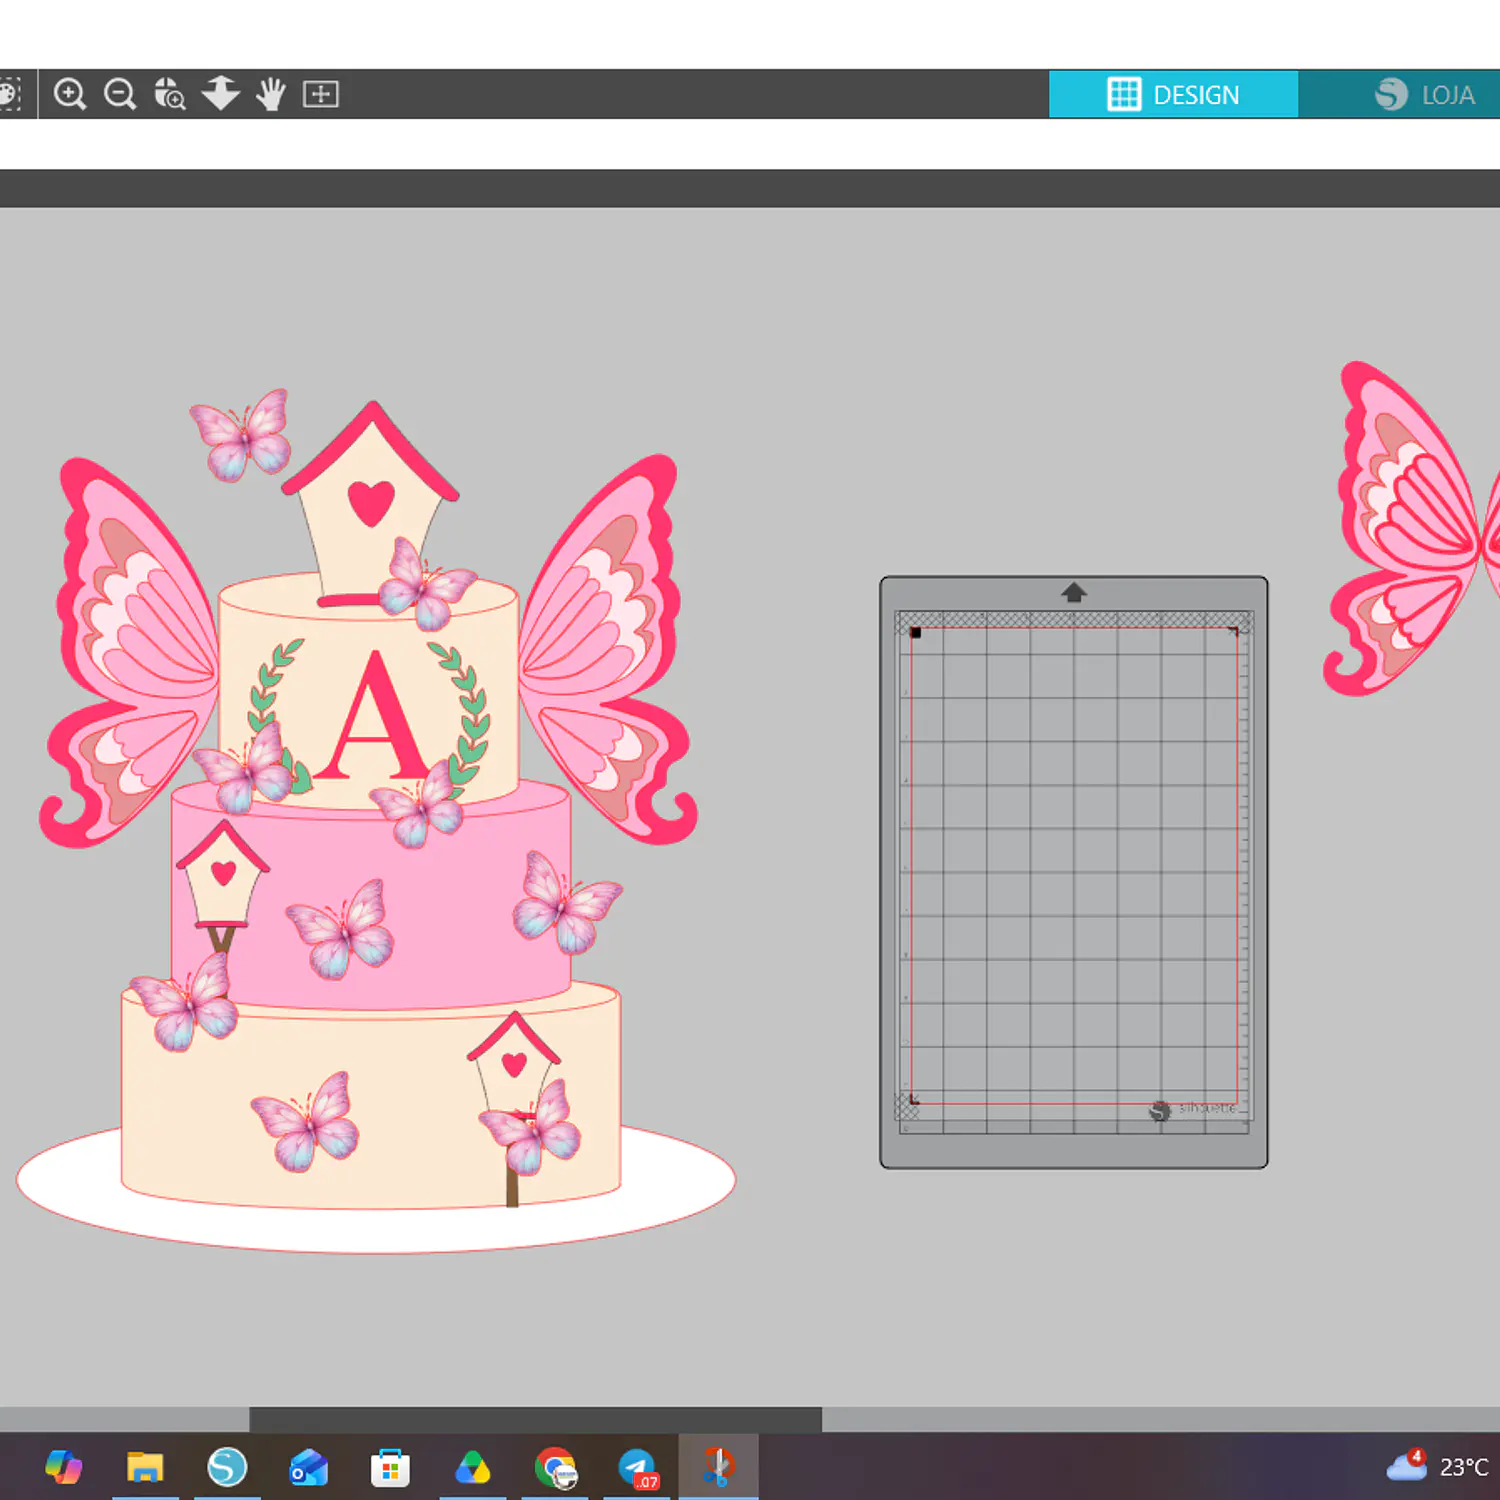1500x1500 pixels.
Task: Switch to the DESIGN tab
Action: click(x=1173, y=94)
